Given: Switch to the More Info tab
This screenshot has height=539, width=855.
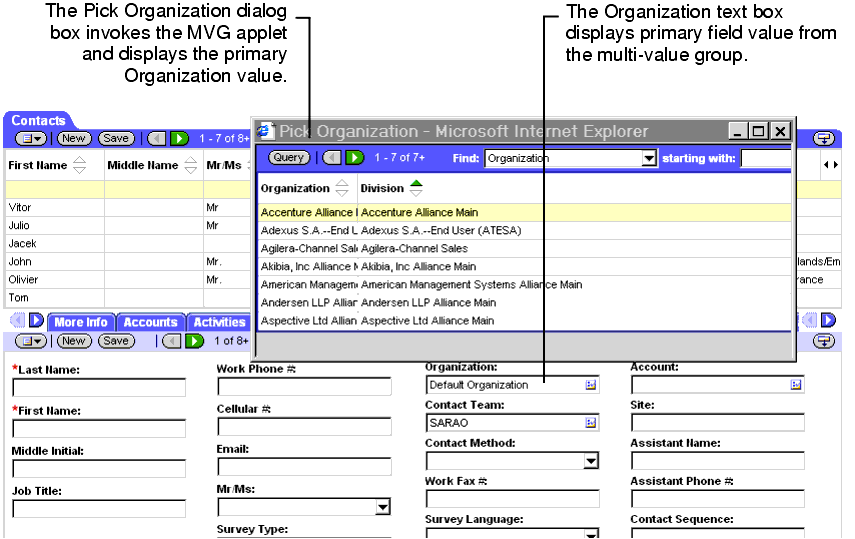Looking at the screenshot, I should coord(81,322).
